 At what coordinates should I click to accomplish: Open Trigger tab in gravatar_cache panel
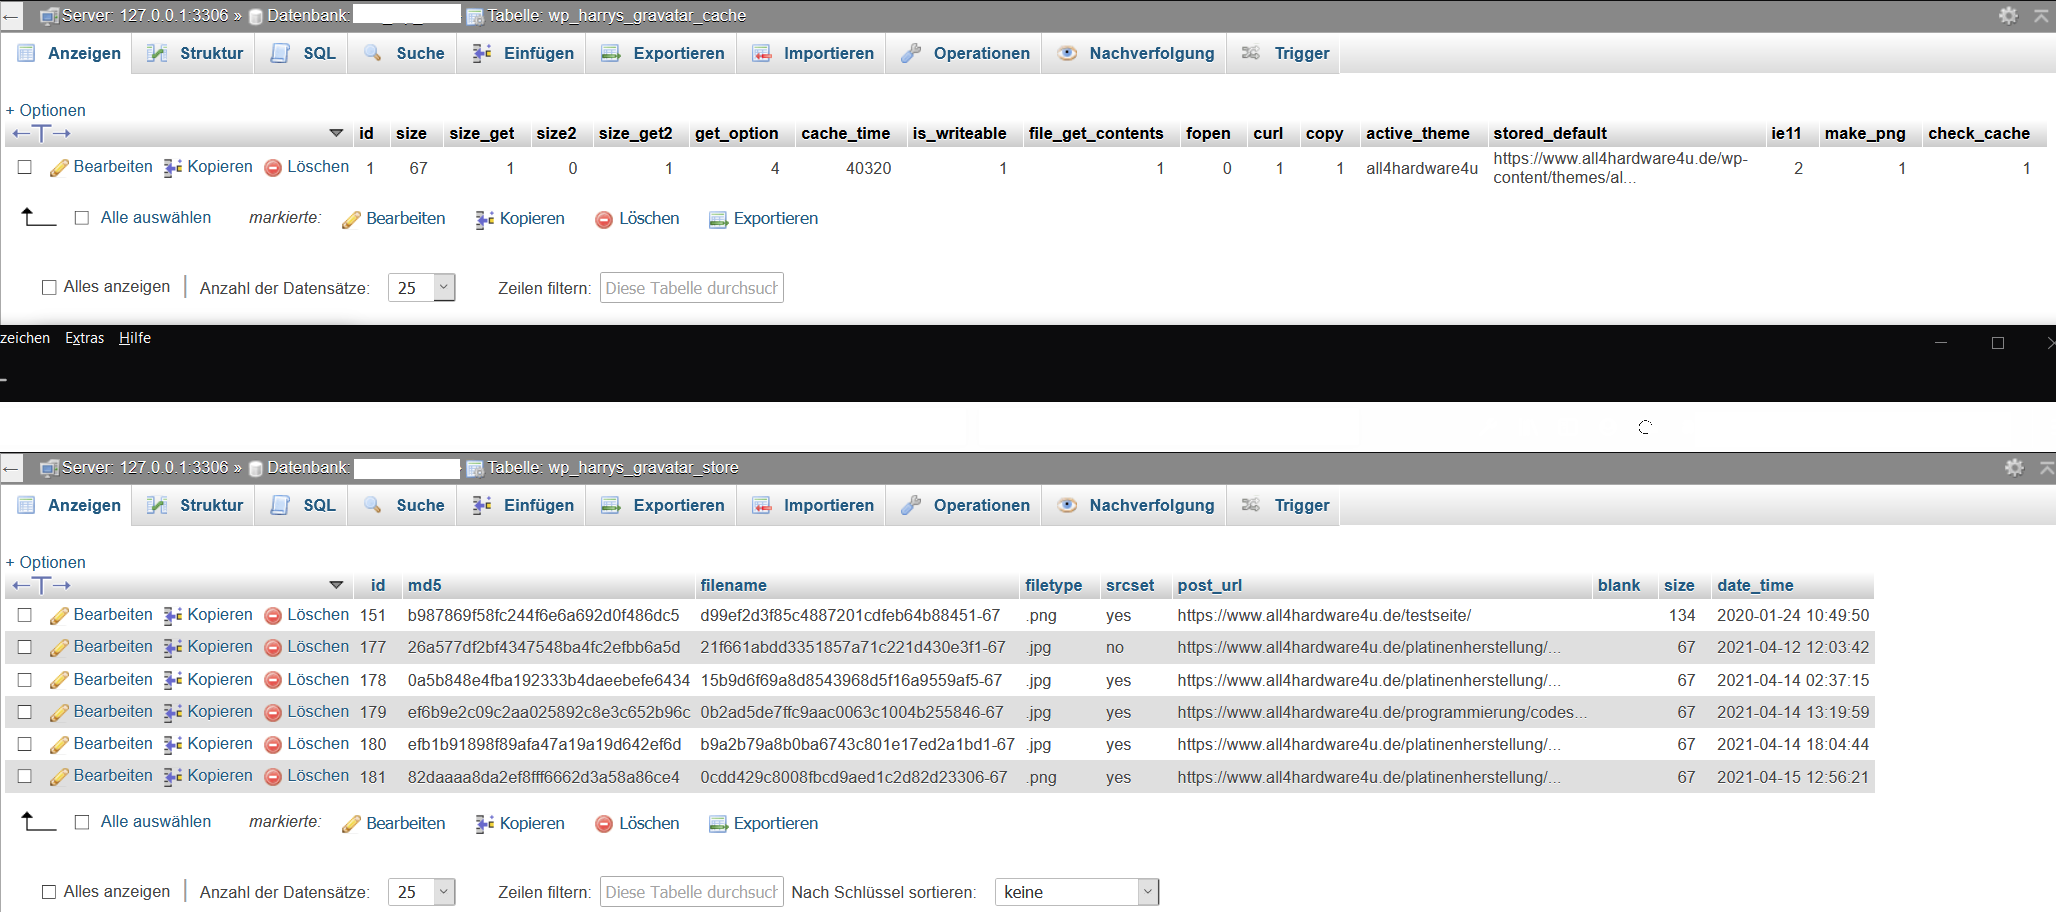coord(1285,53)
